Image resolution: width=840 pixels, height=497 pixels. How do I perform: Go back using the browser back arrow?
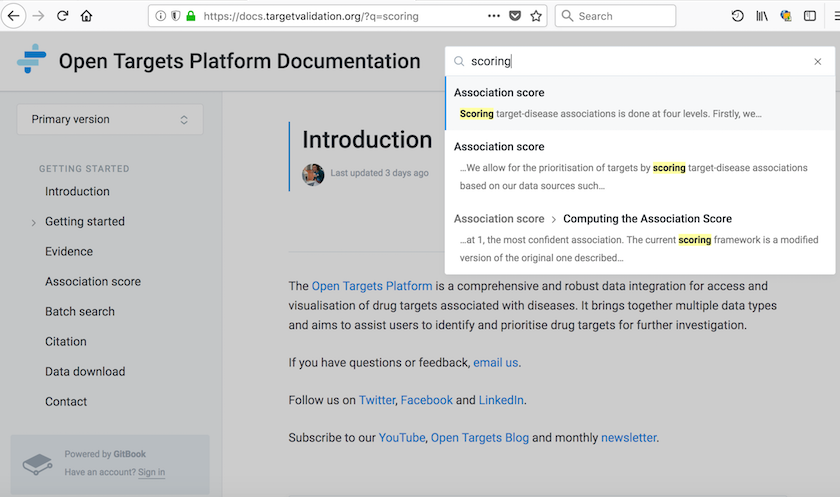coord(13,16)
